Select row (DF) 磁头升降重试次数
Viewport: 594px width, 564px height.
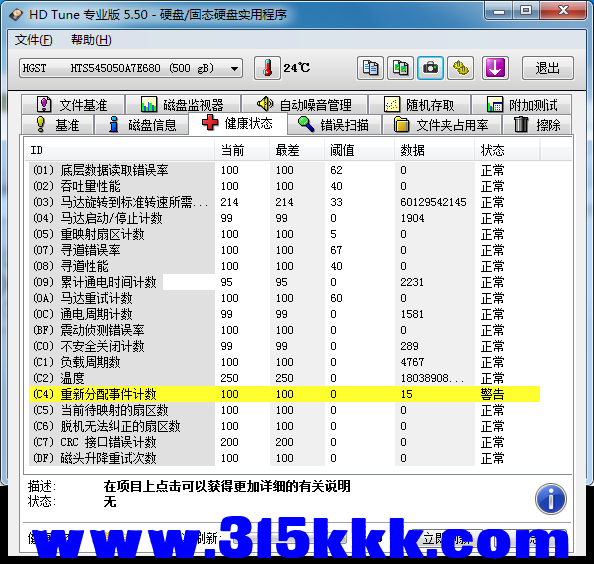[x=284, y=458]
